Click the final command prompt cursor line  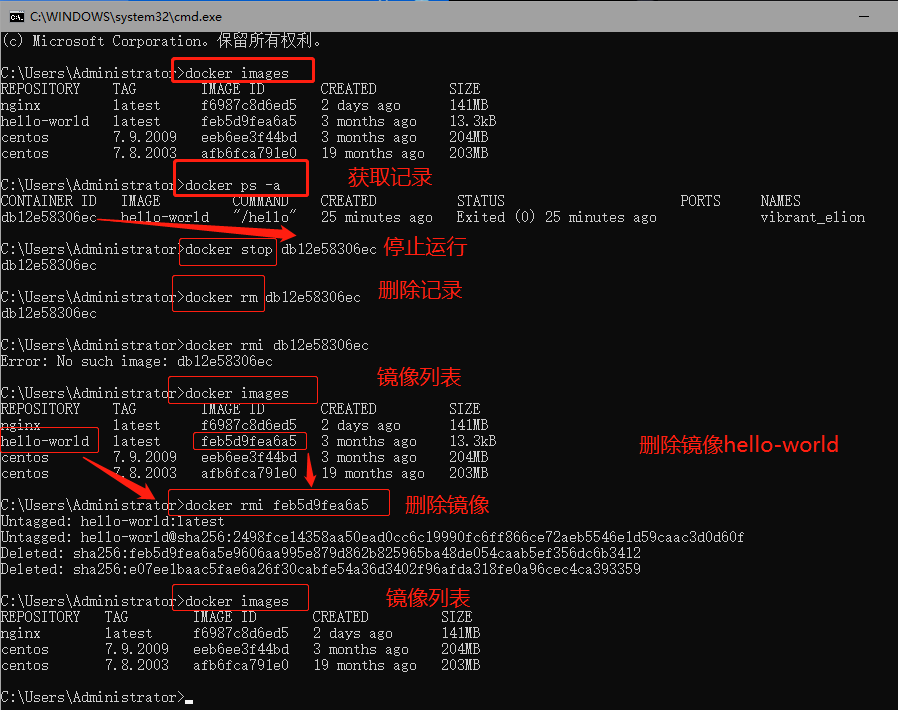pos(97,697)
